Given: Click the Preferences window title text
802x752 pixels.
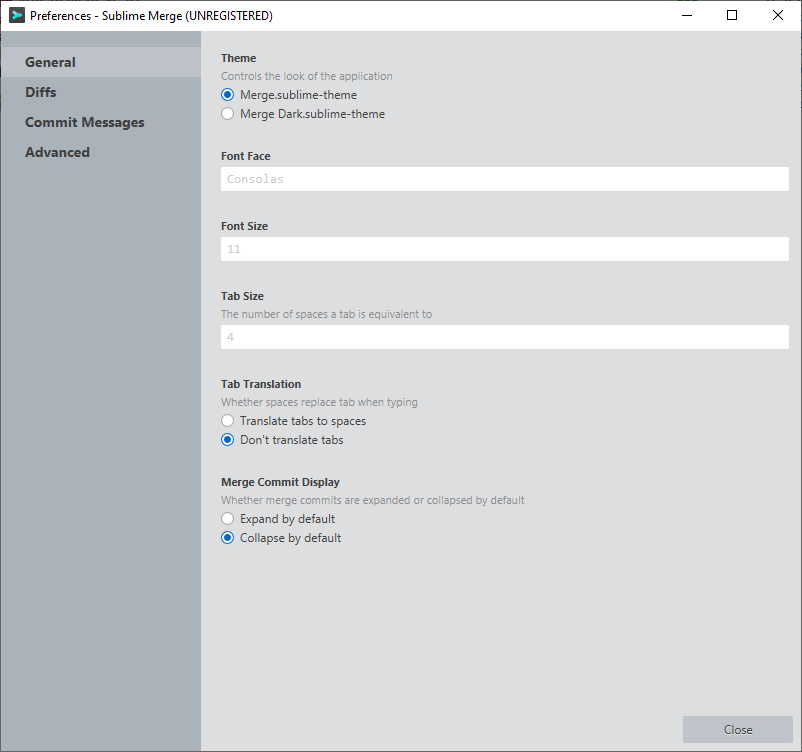Looking at the screenshot, I should click(x=151, y=16).
